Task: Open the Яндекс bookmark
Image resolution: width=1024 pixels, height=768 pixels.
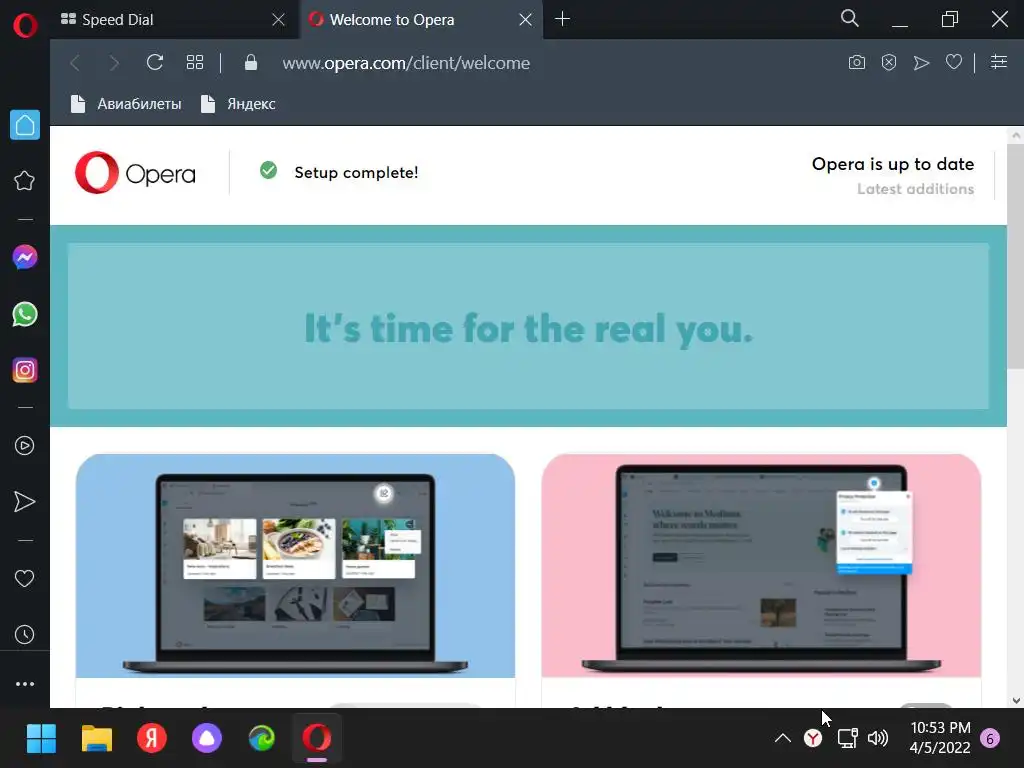Action: (238, 104)
